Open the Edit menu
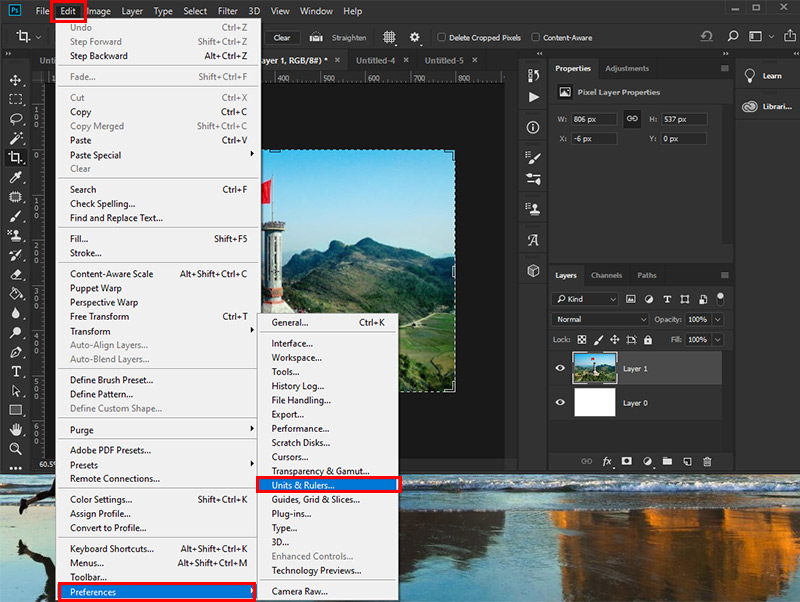The height and width of the screenshot is (602, 800). pyautogui.click(x=68, y=11)
